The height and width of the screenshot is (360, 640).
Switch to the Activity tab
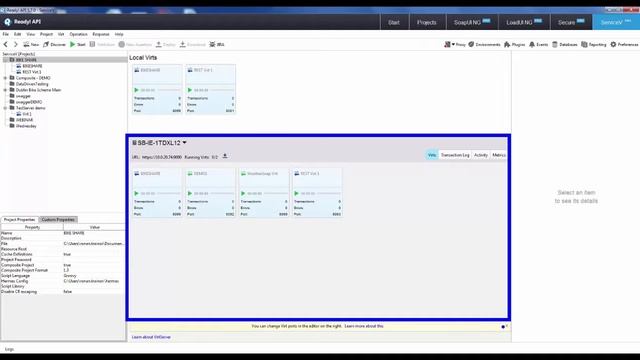481,155
